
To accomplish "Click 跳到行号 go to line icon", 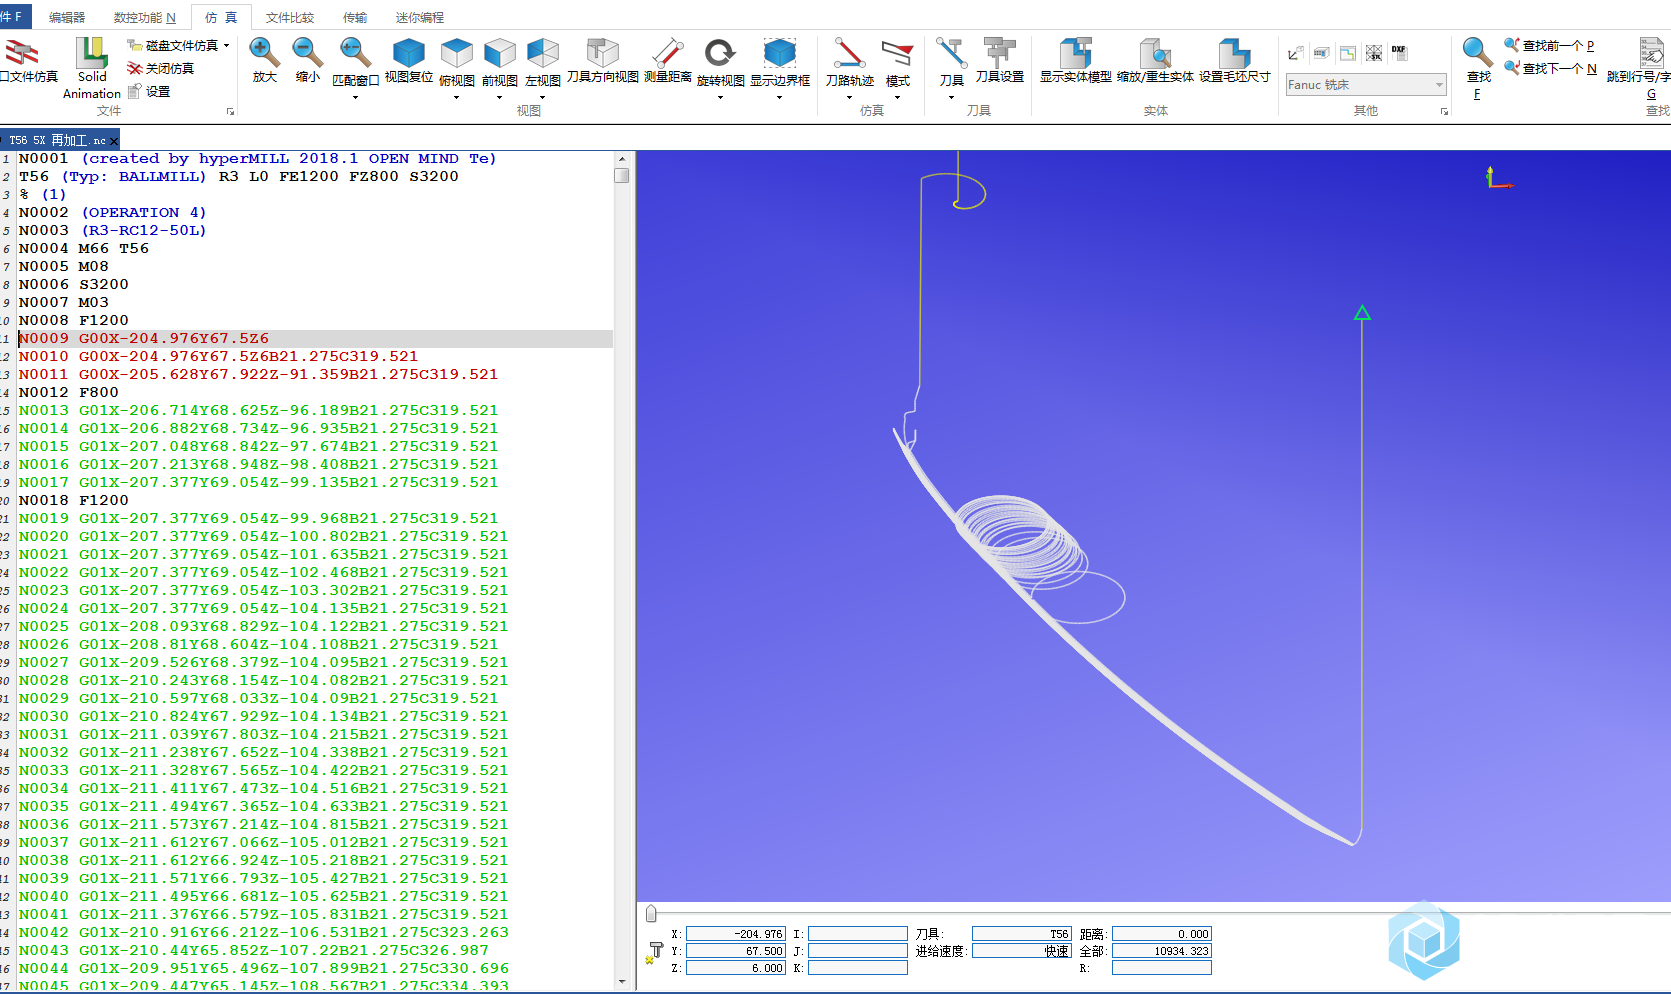I will click(x=1651, y=52).
